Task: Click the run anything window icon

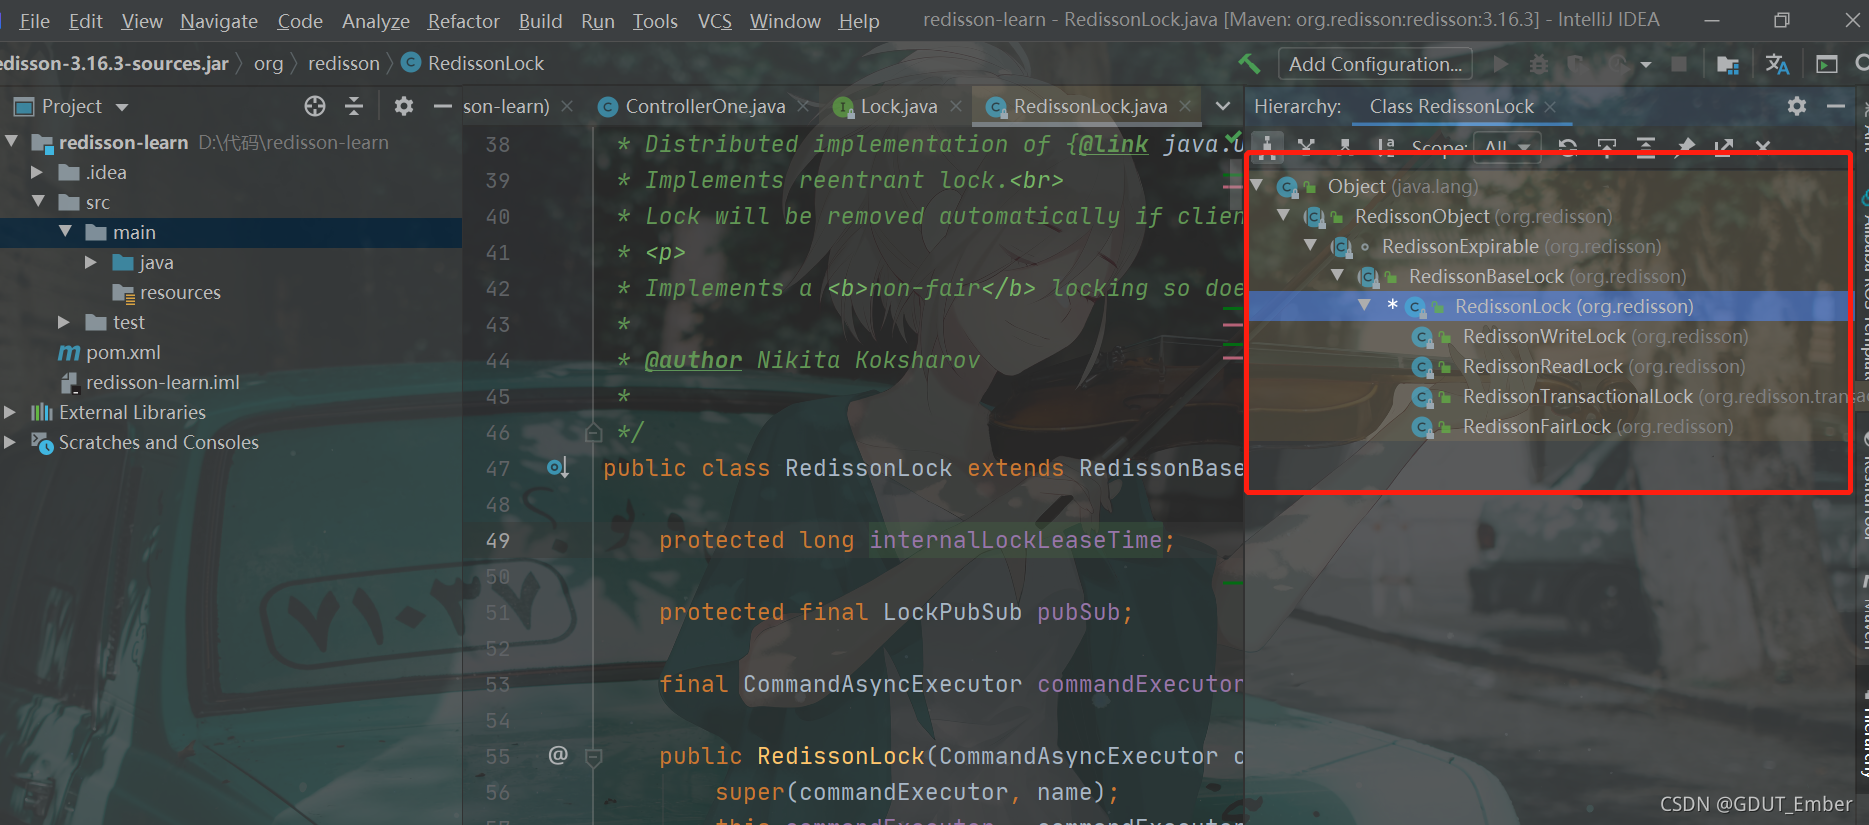Action: click(x=1827, y=64)
